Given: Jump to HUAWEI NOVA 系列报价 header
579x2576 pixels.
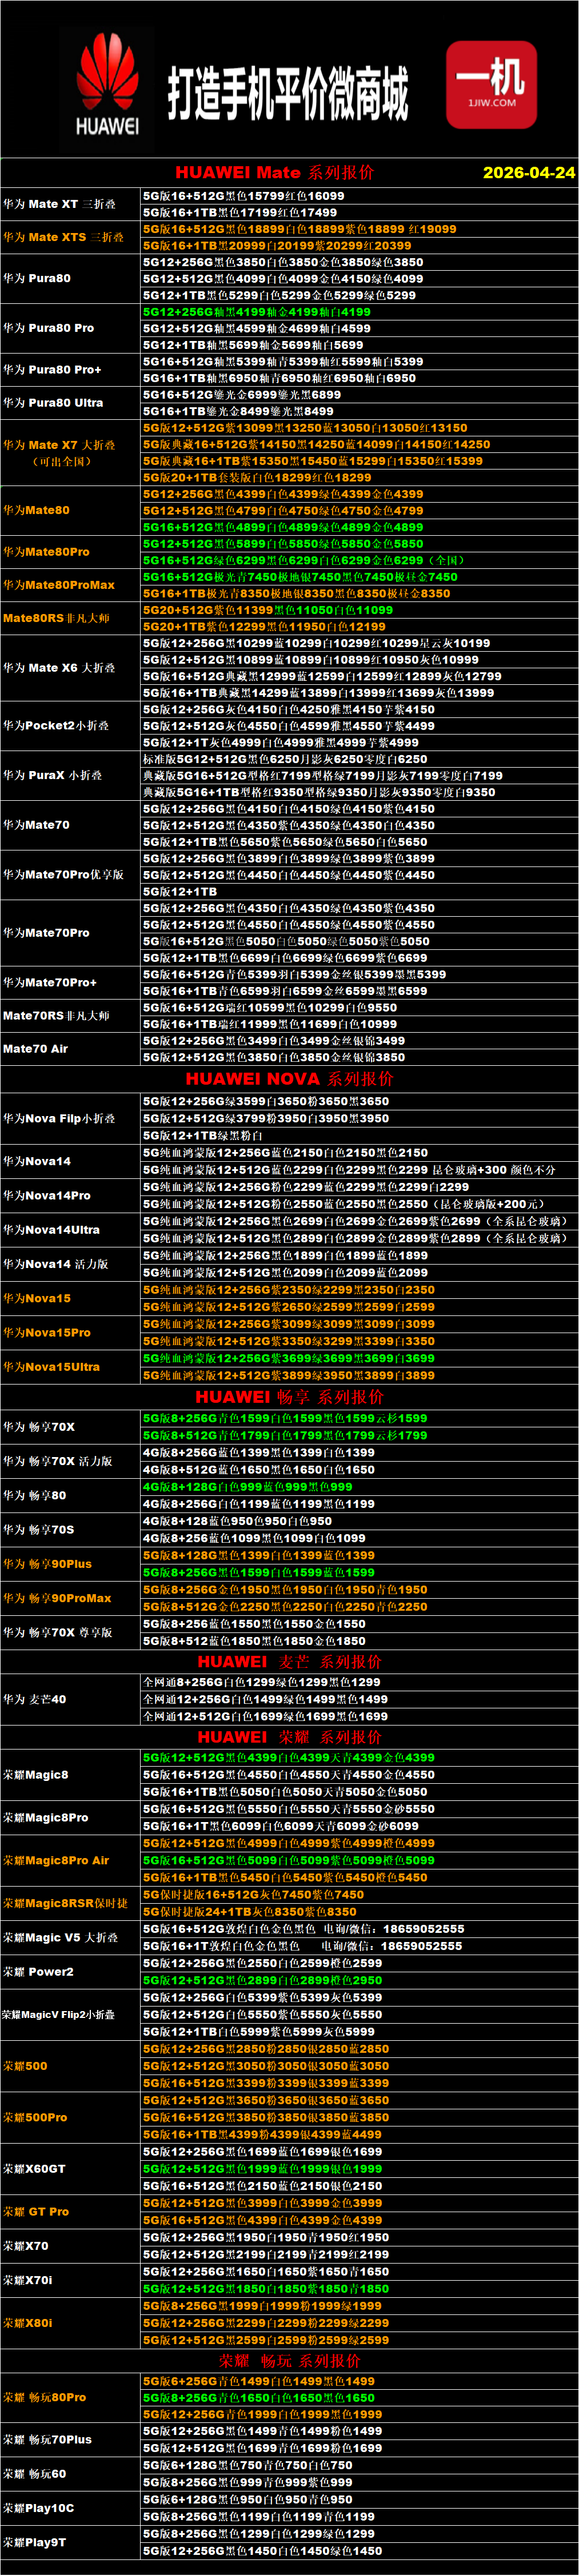Looking at the screenshot, I should coord(289,1078).
